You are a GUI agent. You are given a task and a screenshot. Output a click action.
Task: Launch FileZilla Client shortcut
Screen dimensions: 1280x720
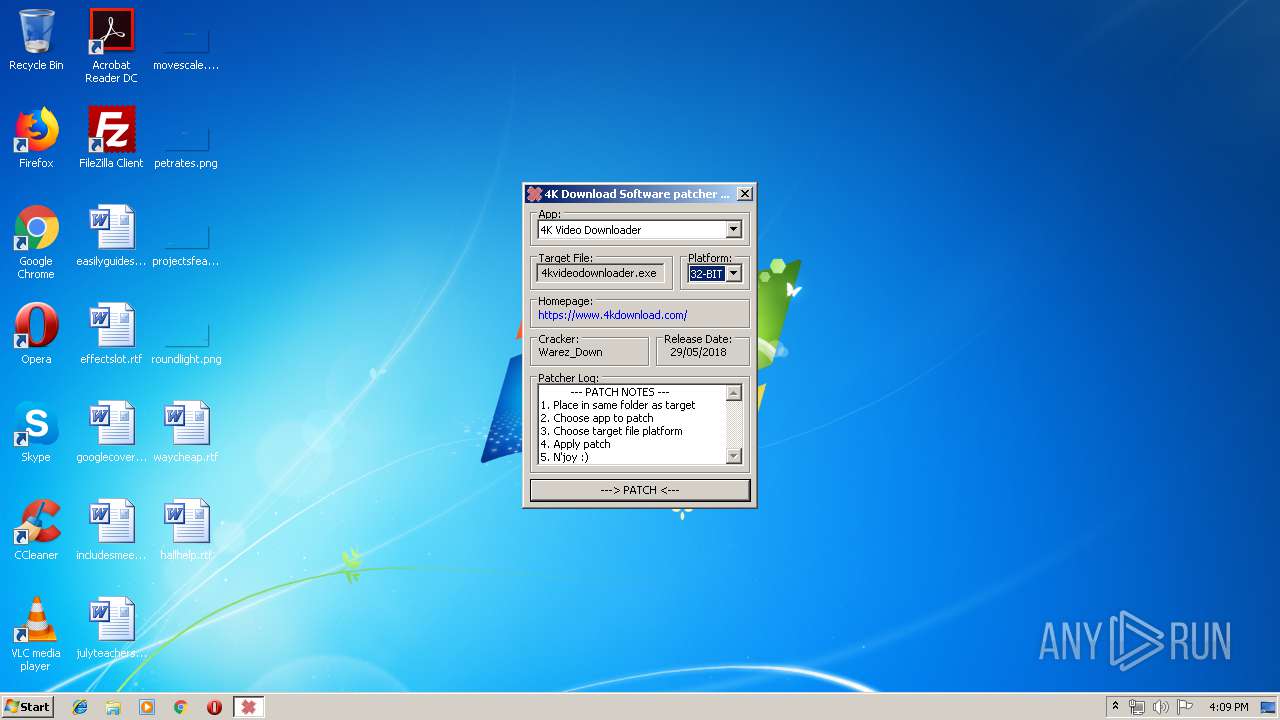point(111,138)
